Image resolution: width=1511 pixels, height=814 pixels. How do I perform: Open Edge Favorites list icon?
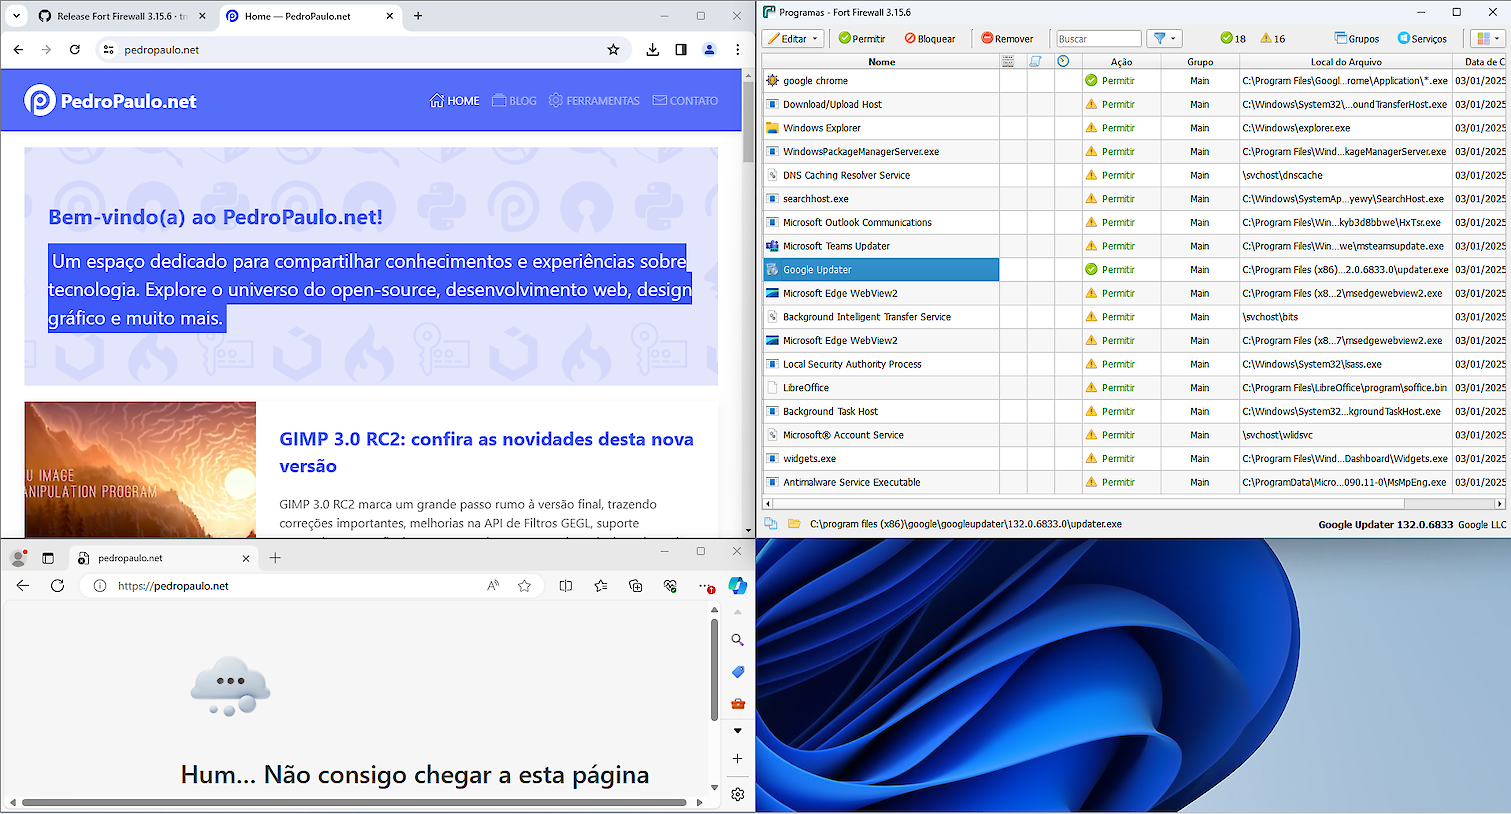click(600, 586)
